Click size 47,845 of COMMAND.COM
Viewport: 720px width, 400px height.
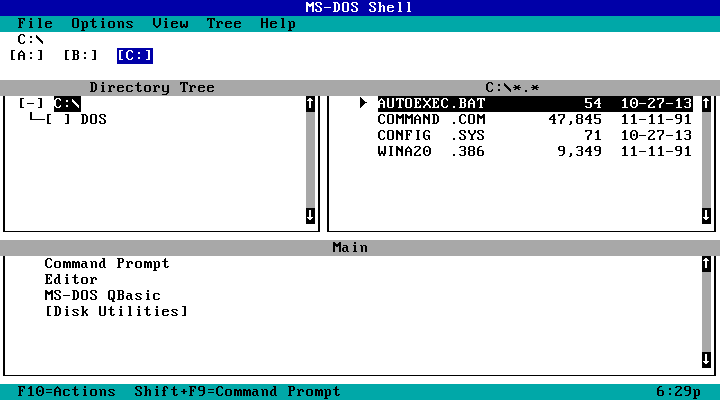coord(575,119)
